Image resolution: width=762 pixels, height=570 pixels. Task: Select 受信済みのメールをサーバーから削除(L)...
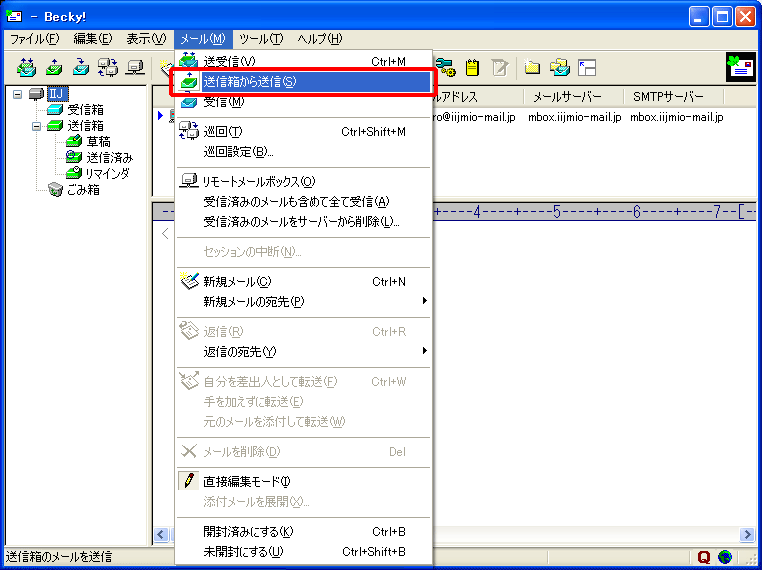tap(304, 222)
